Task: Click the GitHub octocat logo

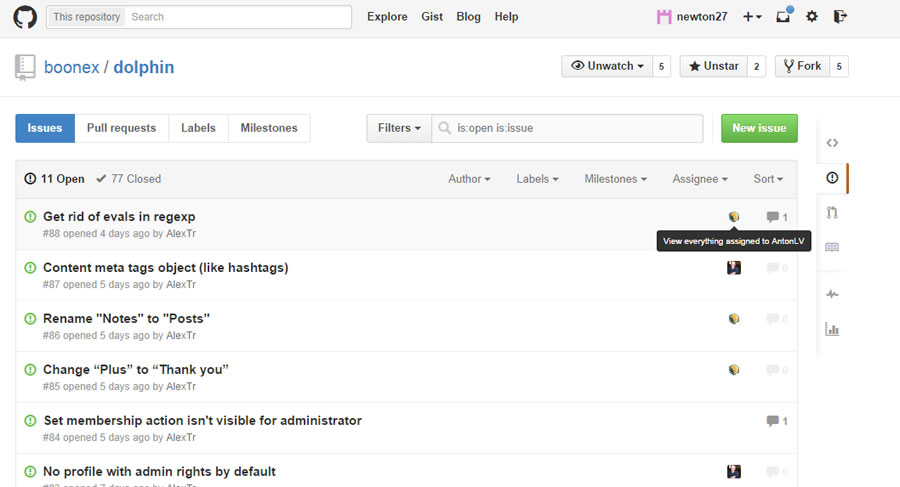Action: click(x=24, y=17)
